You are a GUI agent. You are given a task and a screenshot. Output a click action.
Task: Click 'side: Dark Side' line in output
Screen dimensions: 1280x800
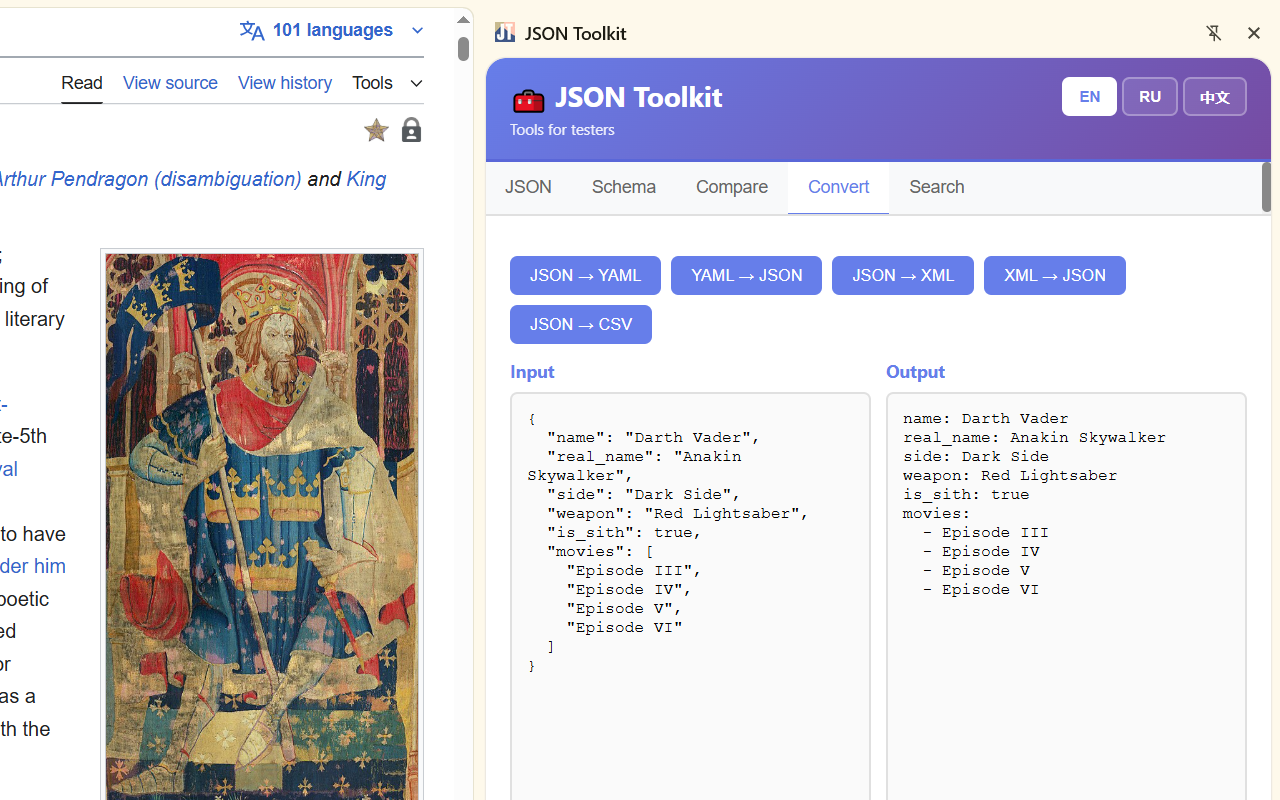tap(976, 457)
